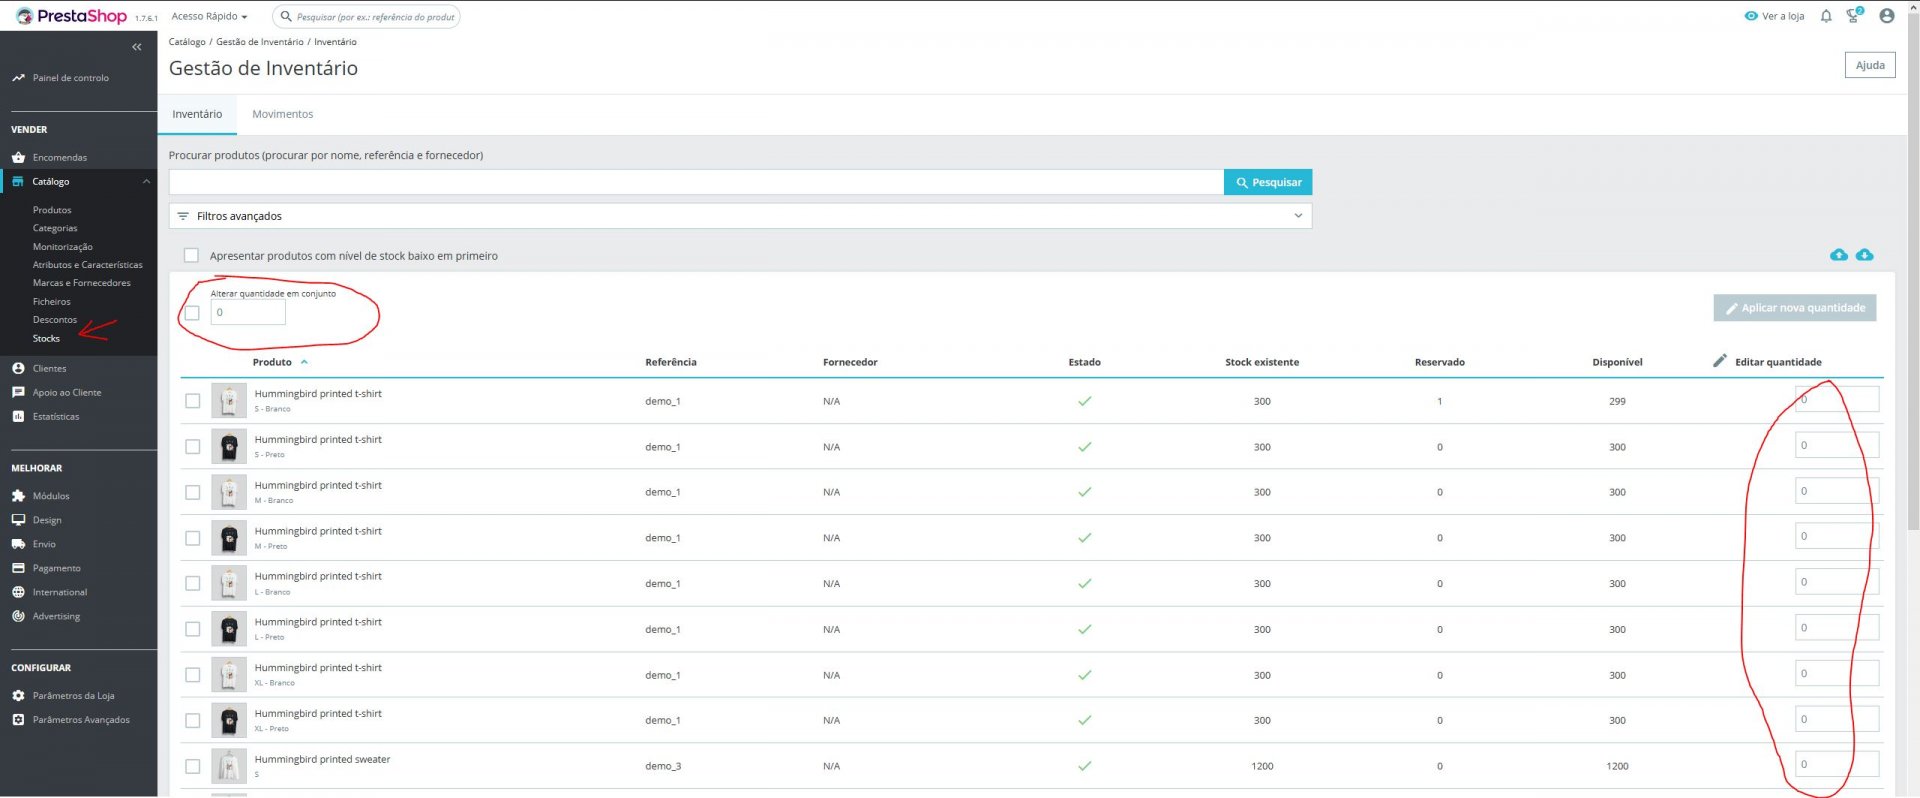This screenshot has height=798, width=1920.
Task: Expand the Filtros avançados dropdown
Action: pos(740,216)
